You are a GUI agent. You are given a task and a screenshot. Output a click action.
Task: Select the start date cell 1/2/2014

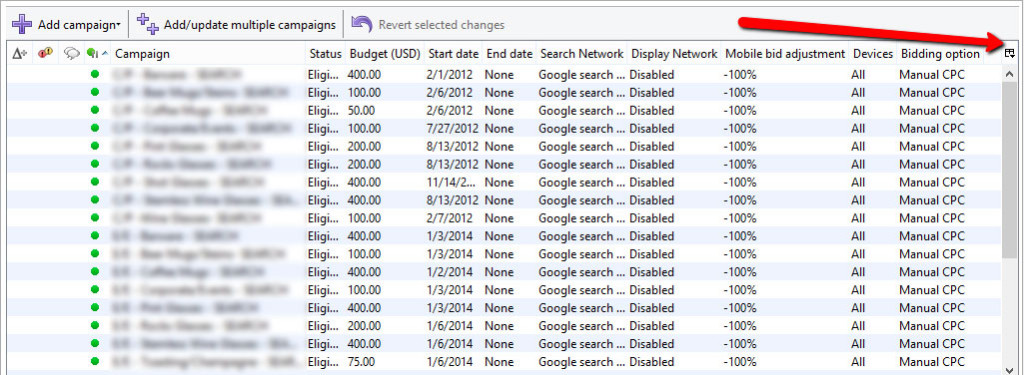(448, 272)
